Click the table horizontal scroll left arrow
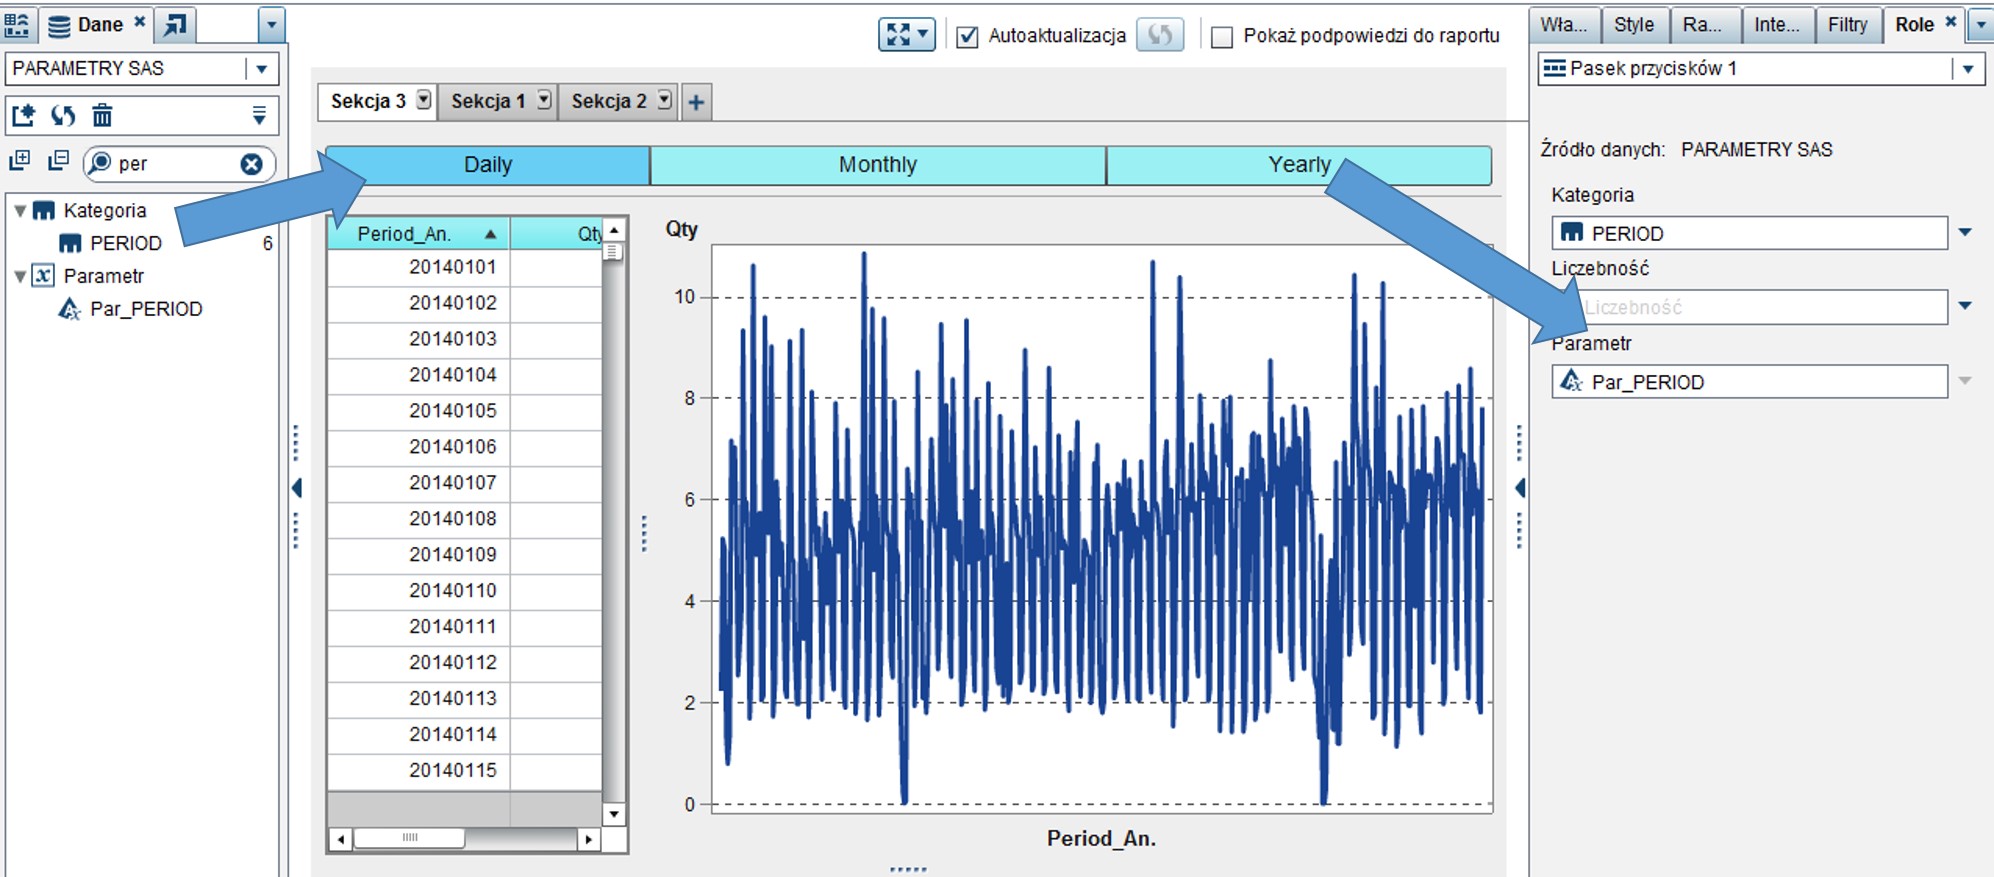Image resolution: width=1994 pixels, height=877 pixels. tap(341, 840)
